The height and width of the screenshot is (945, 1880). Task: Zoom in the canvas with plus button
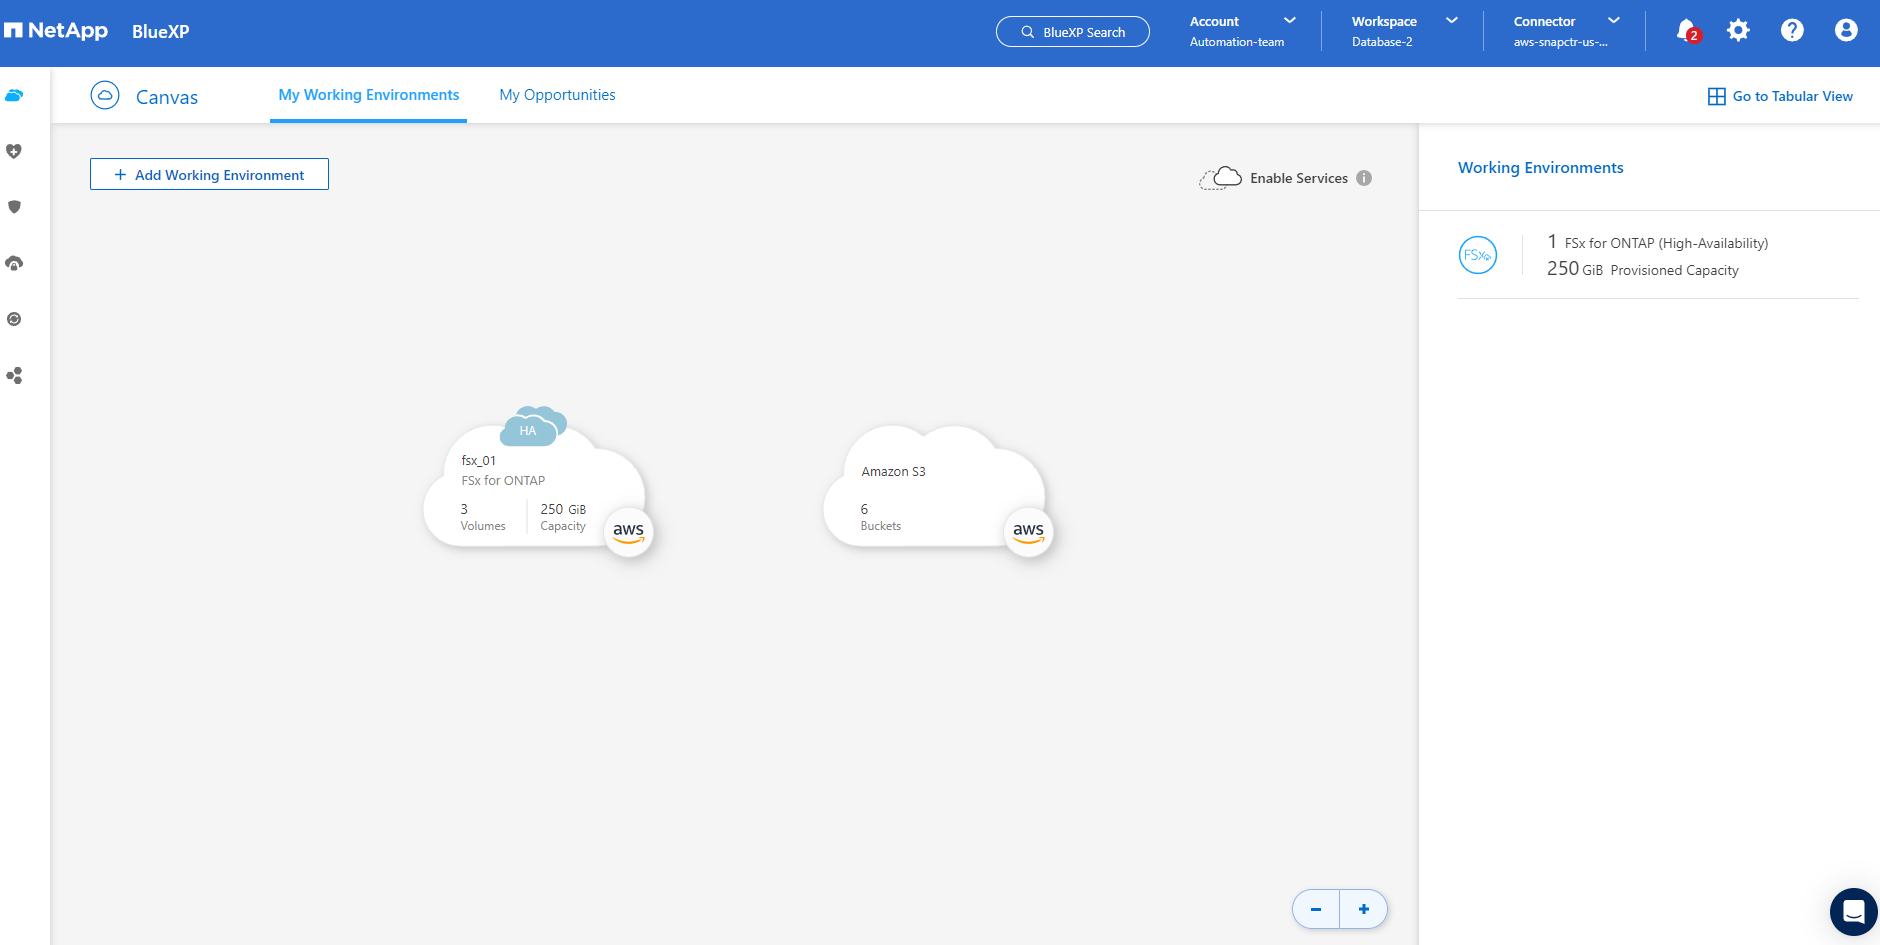click(x=1364, y=909)
